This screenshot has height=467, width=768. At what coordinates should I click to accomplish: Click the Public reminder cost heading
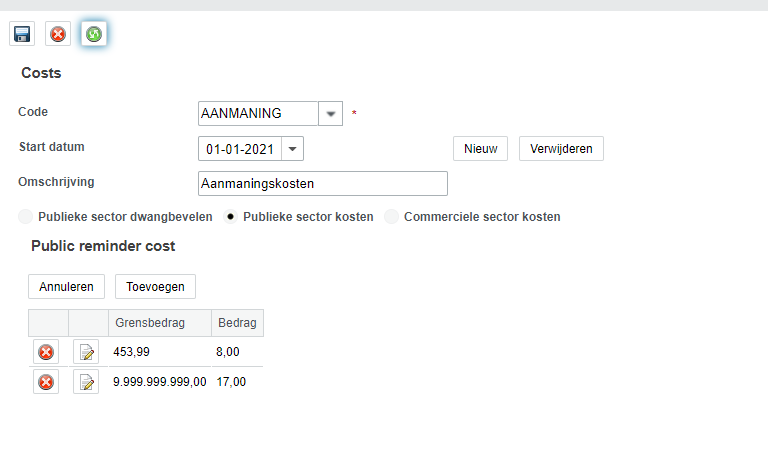(103, 246)
